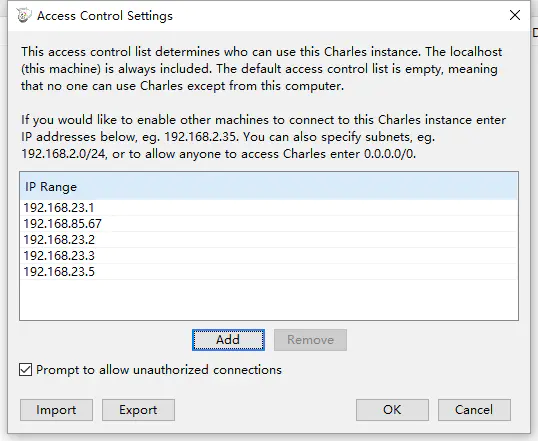Click empty space below the IP list entries
The image size is (538, 441).
tap(269, 300)
